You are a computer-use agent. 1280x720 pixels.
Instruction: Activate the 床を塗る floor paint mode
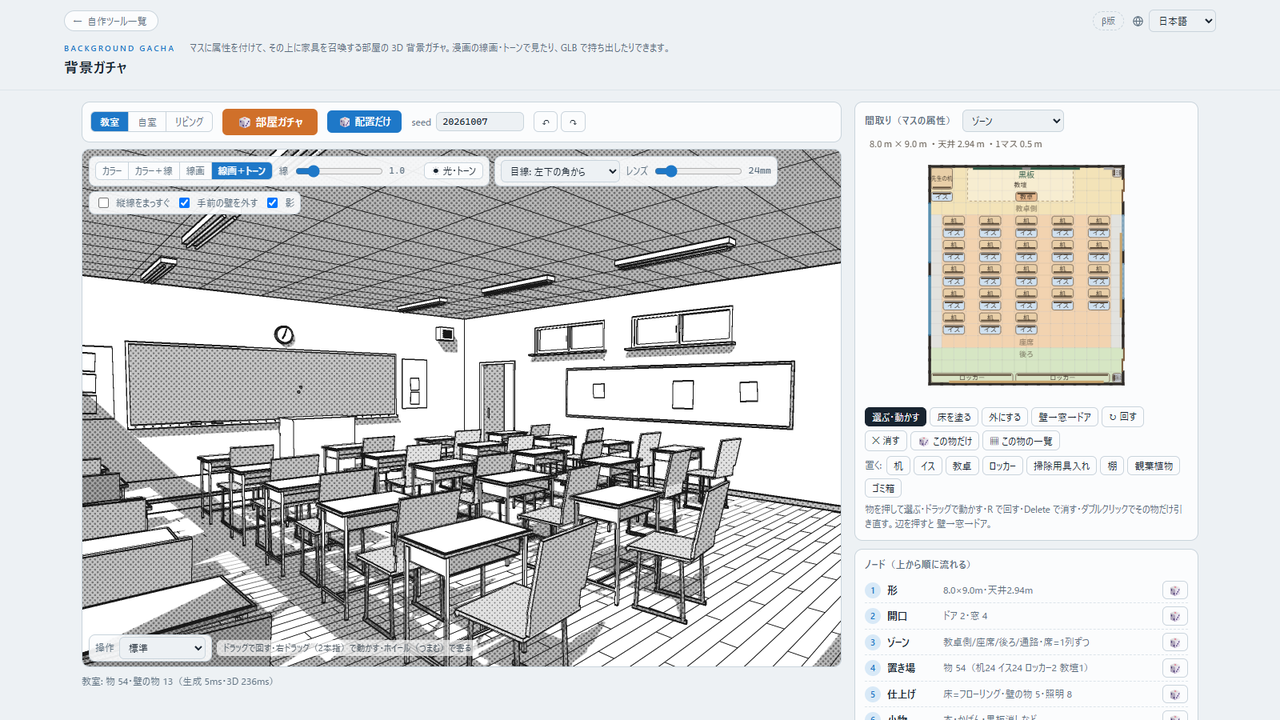pos(953,417)
